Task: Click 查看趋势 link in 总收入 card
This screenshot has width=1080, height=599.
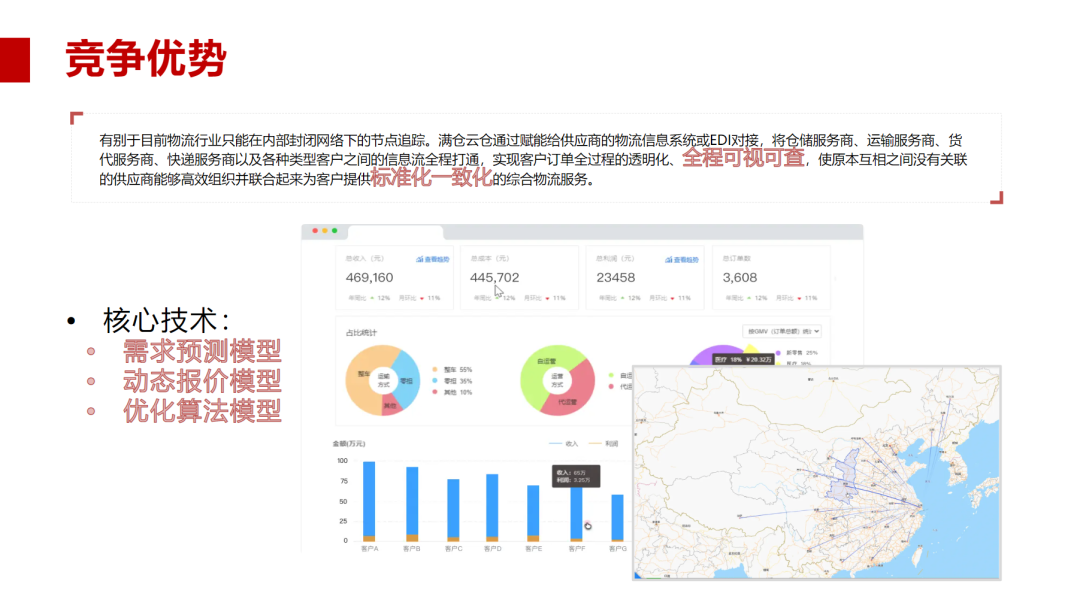Action: tap(433, 260)
